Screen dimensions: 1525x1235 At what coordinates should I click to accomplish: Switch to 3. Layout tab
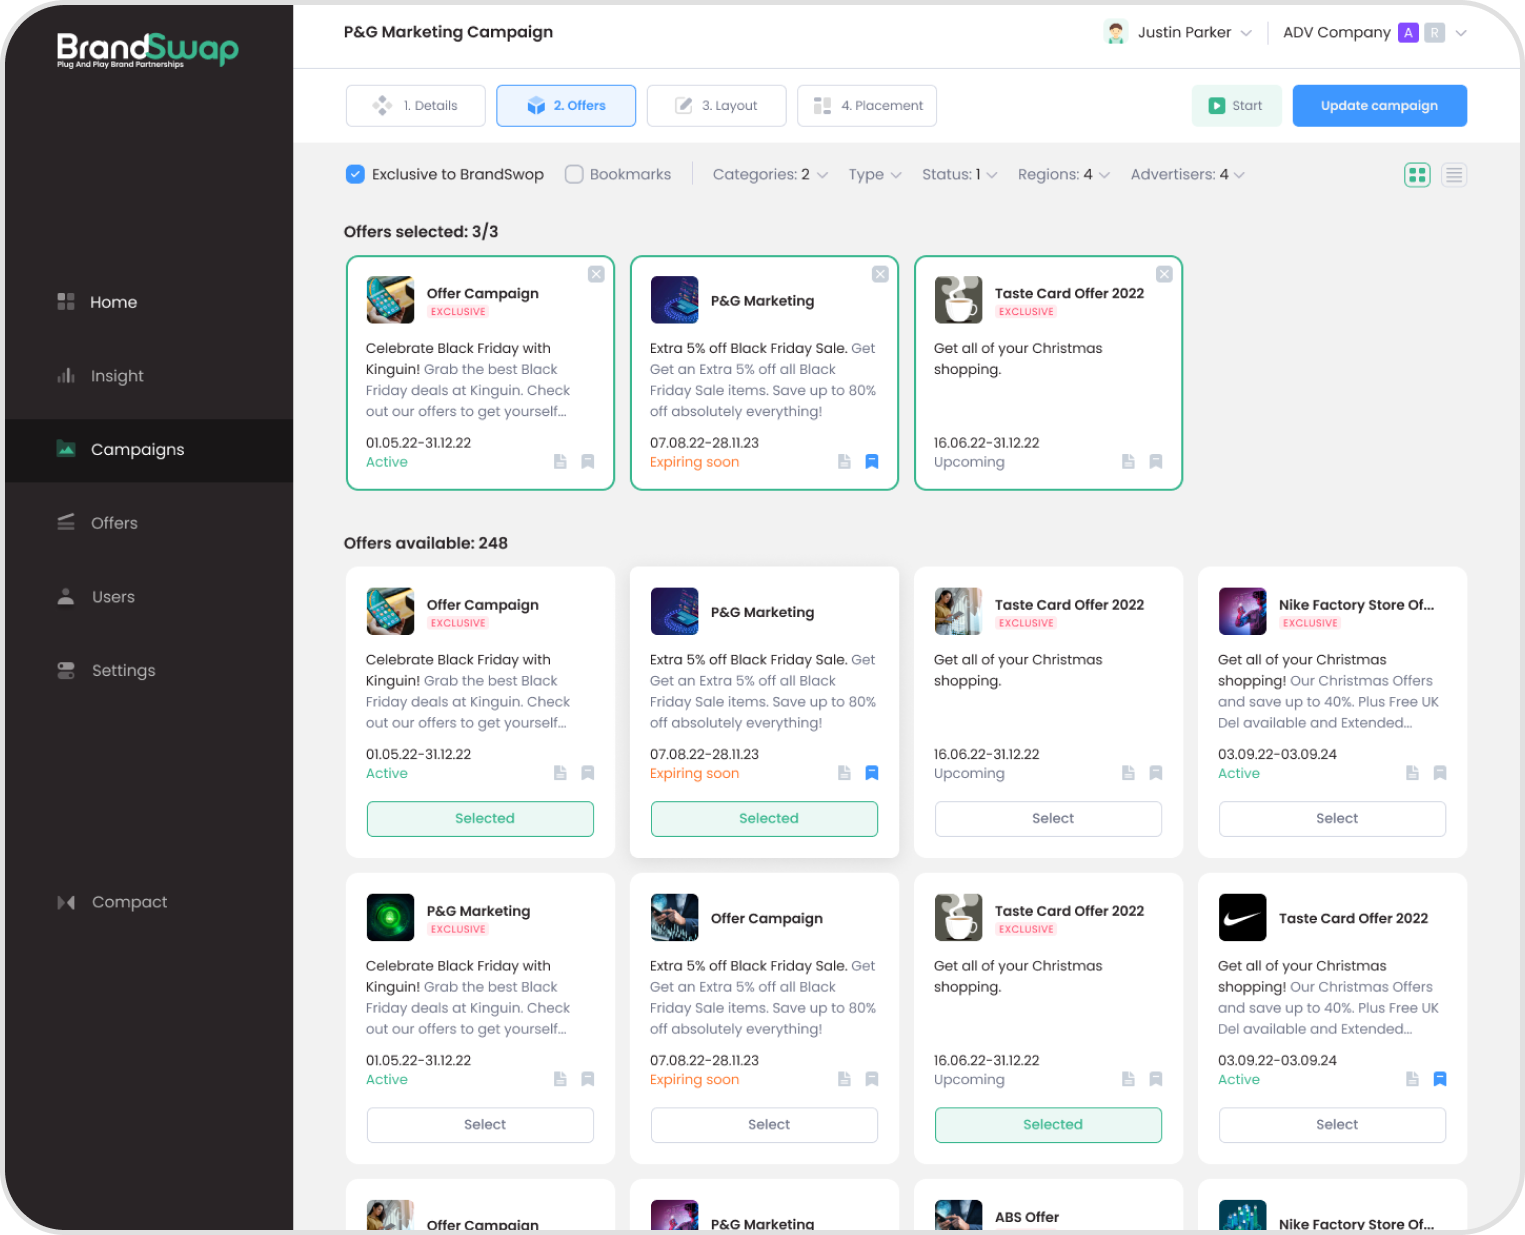(717, 106)
